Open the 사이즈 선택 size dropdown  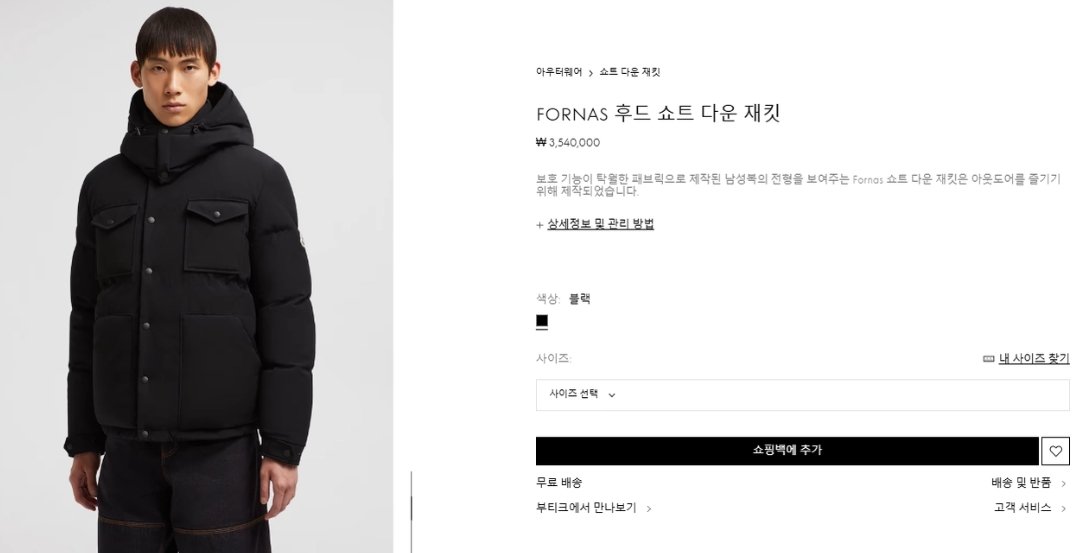click(802, 394)
